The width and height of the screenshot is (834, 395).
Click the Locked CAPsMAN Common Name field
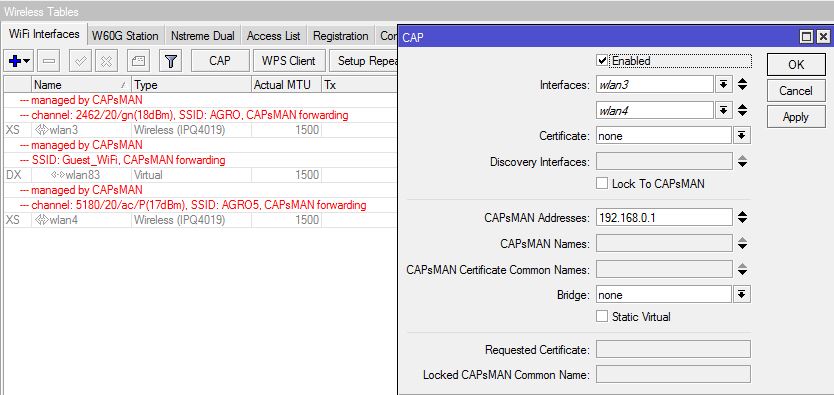(x=673, y=374)
